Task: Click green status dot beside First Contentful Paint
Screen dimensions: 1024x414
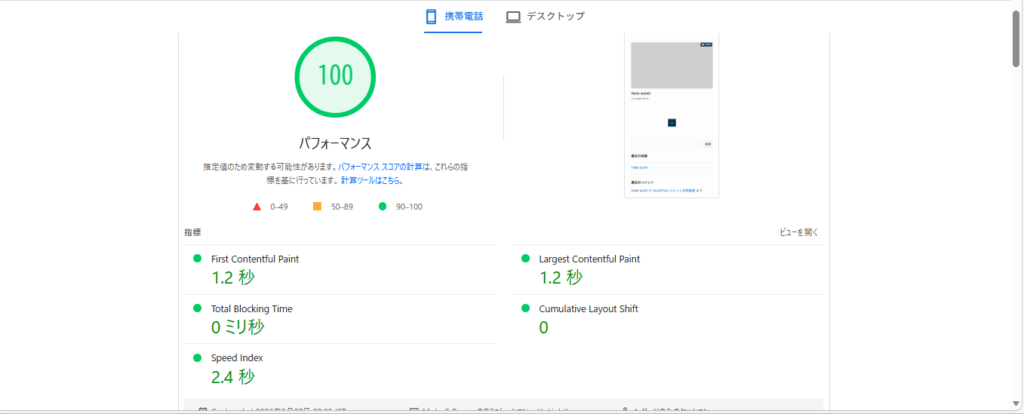Action: coord(197,258)
